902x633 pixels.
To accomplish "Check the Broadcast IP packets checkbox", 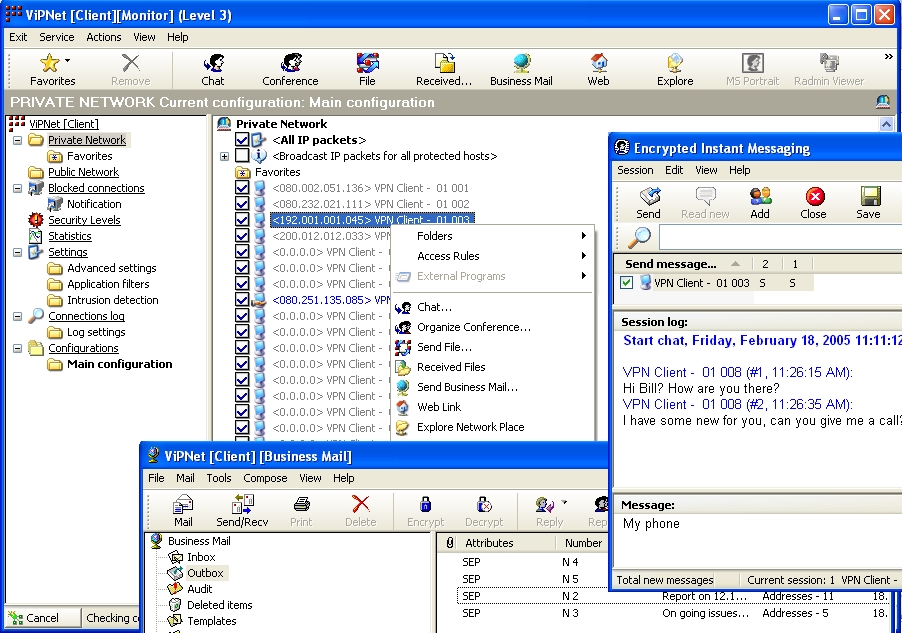I will (x=242, y=156).
